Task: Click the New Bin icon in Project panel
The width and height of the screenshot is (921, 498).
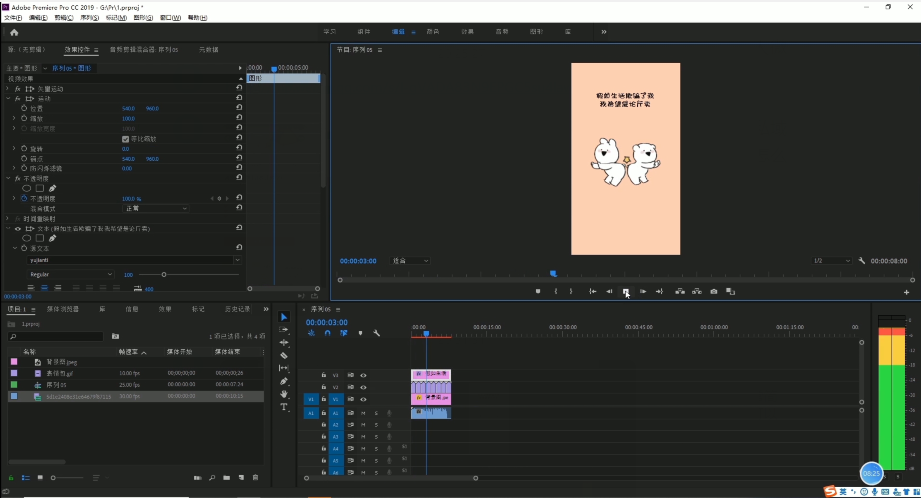Action: click(227, 477)
